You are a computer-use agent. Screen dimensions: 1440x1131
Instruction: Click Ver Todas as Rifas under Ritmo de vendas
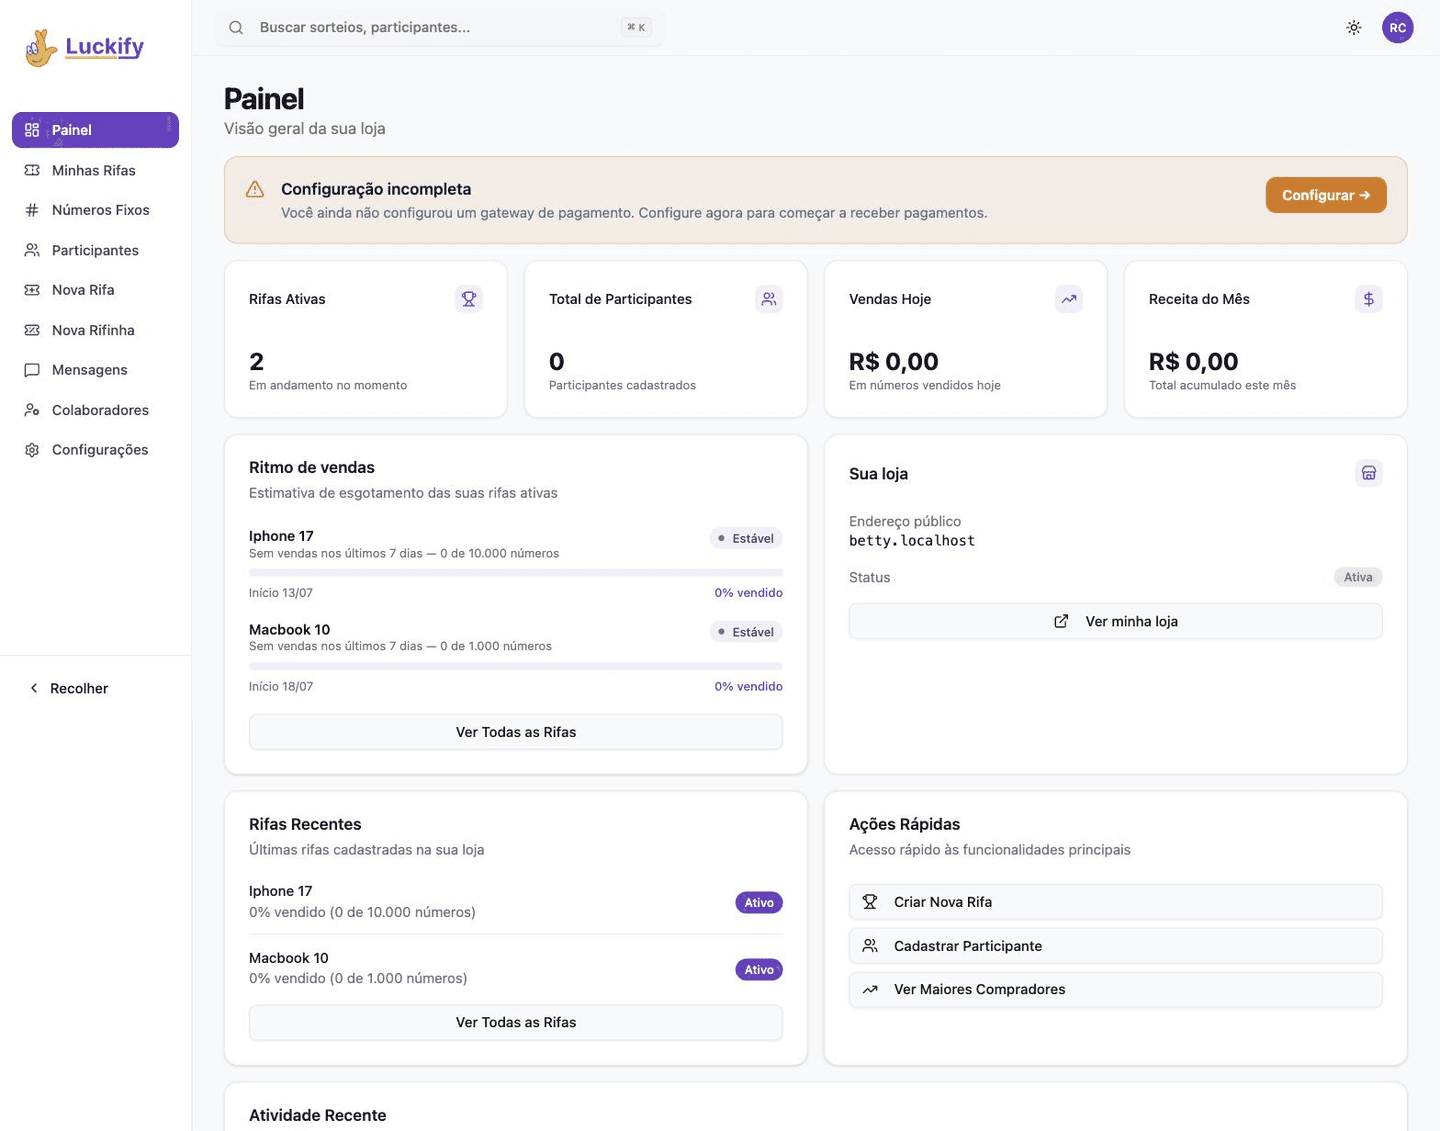516,732
